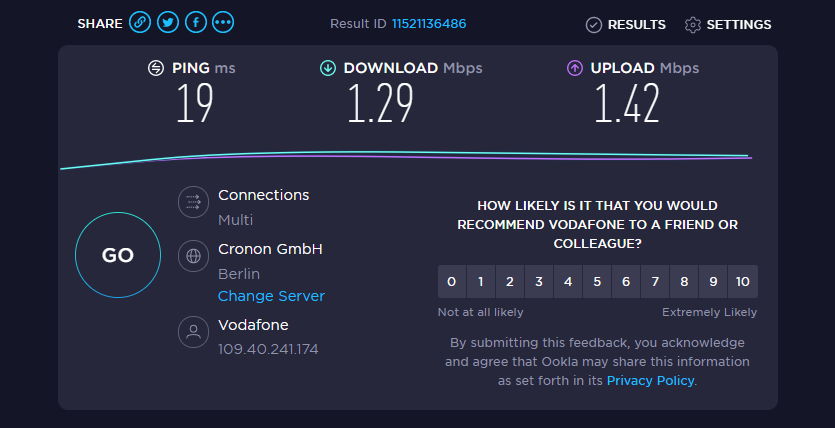The image size is (835, 428).
Task: Click the globe server icon
Action: pyautogui.click(x=193, y=256)
